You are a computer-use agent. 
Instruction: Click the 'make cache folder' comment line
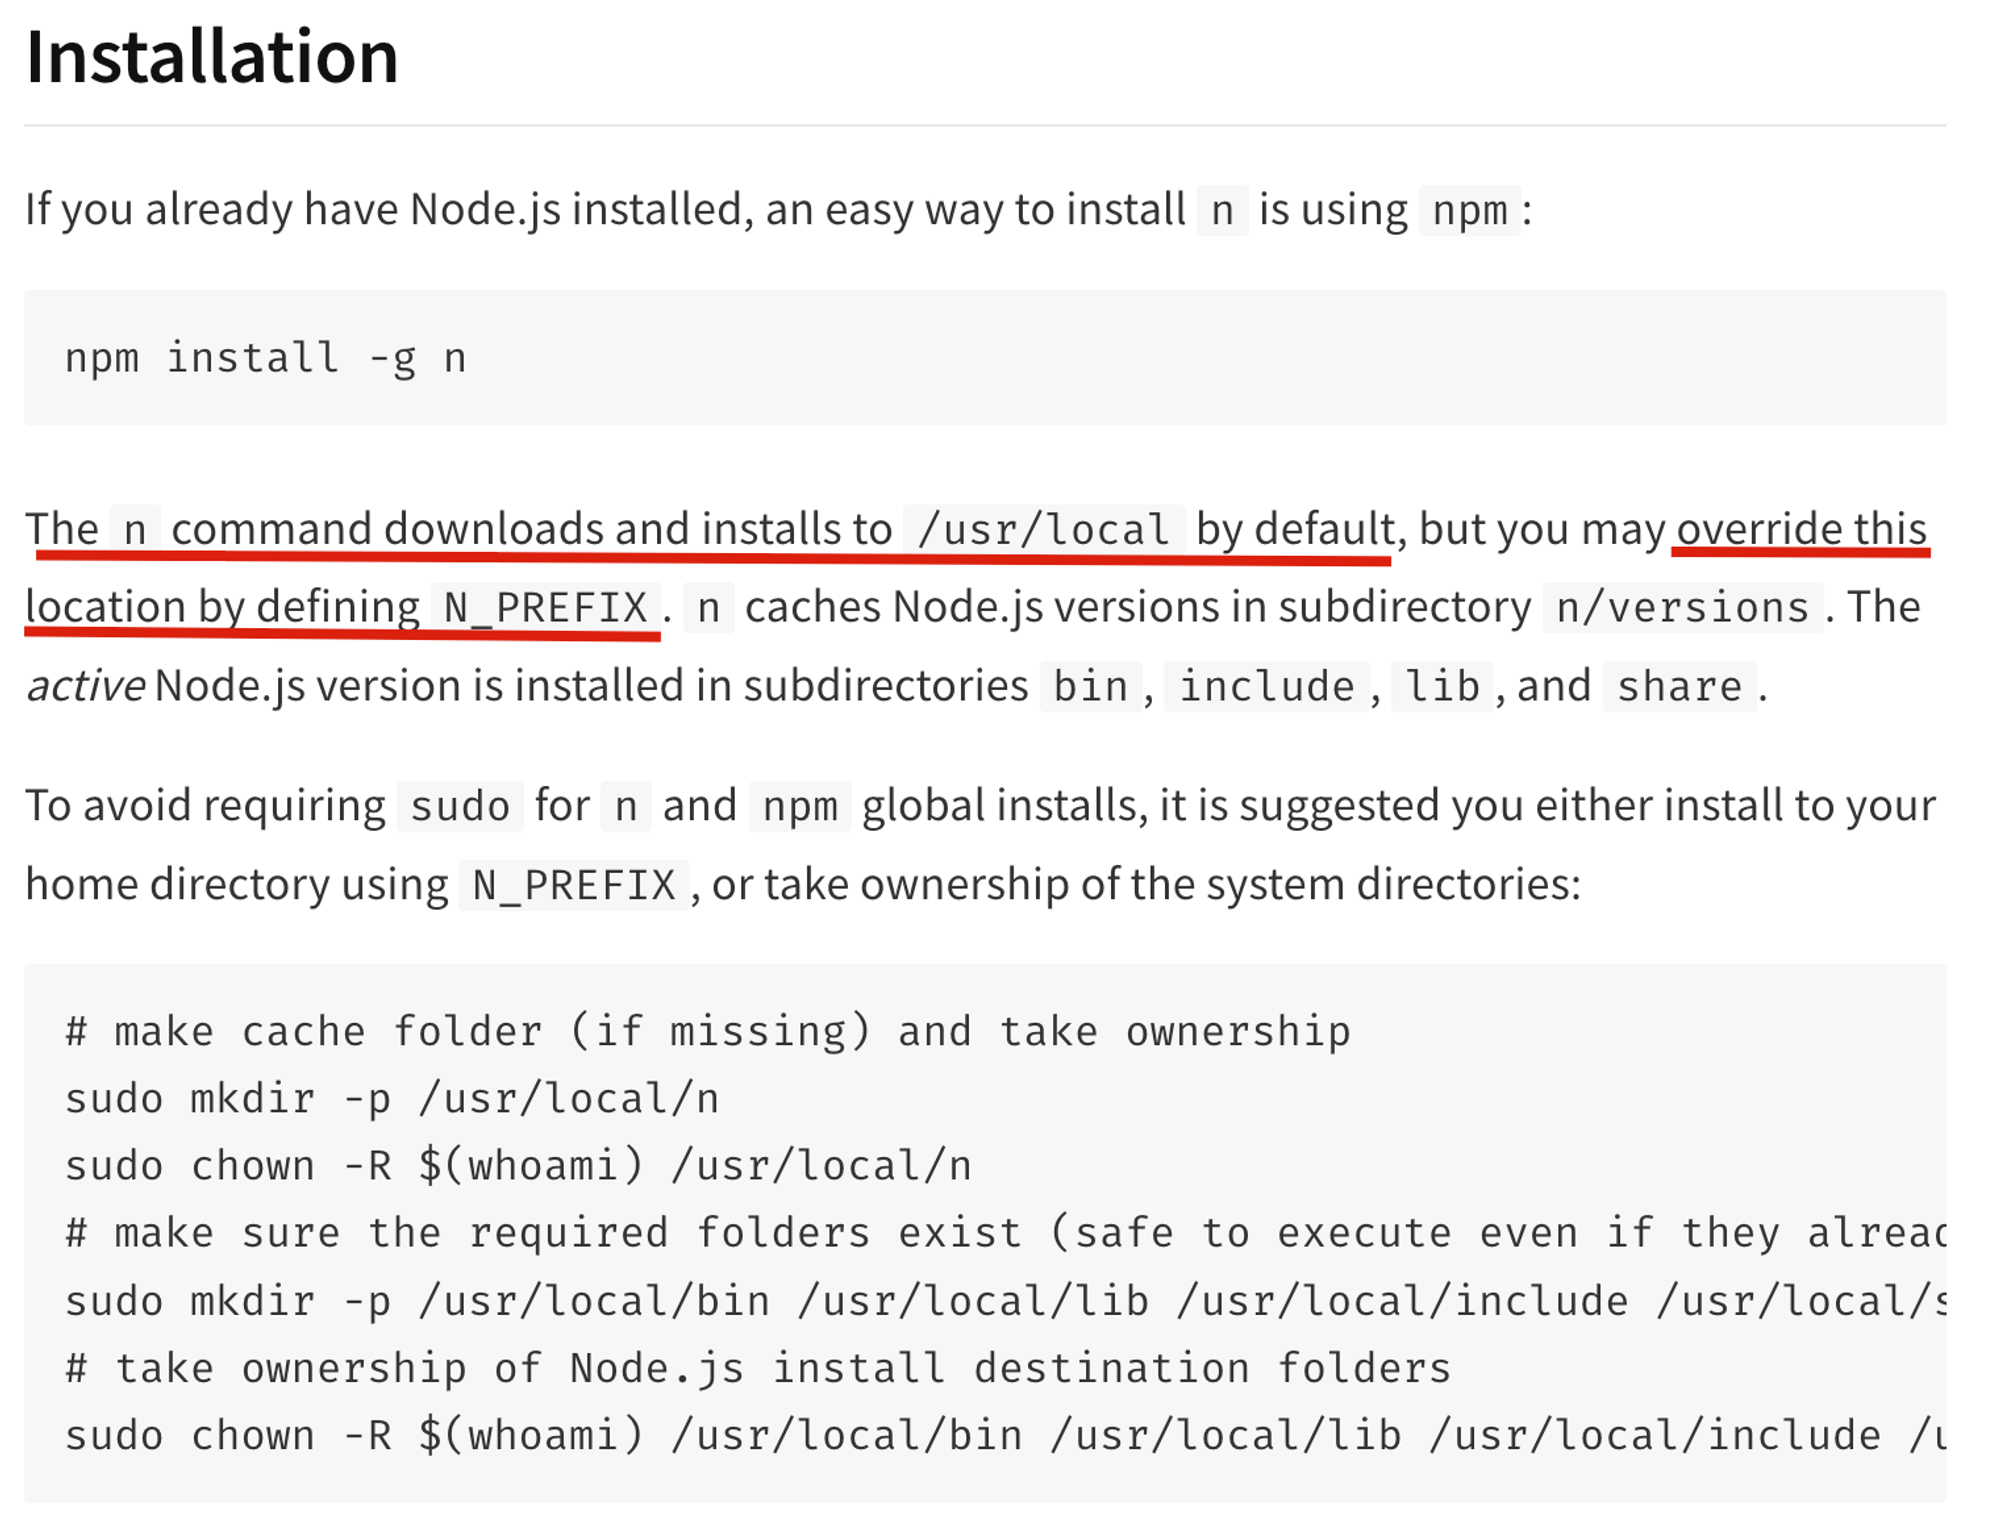708,1032
